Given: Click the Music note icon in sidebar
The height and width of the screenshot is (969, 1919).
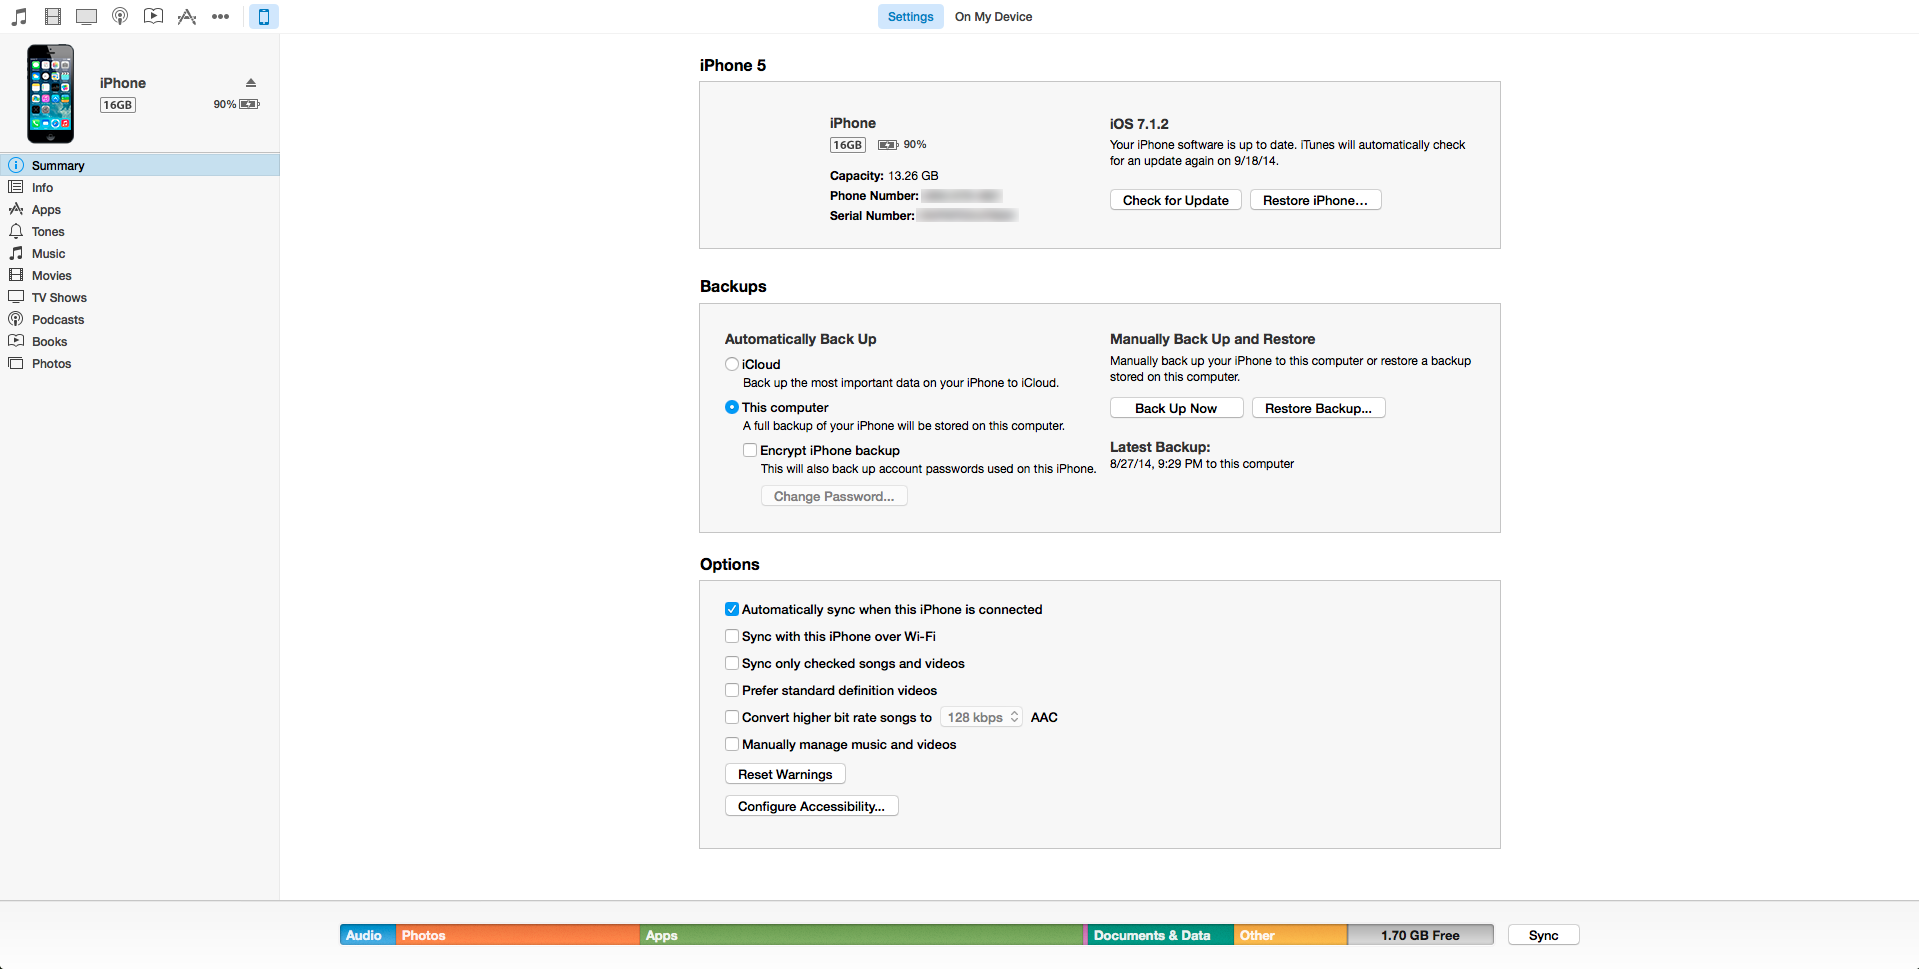Looking at the screenshot, I should [16, 253].
